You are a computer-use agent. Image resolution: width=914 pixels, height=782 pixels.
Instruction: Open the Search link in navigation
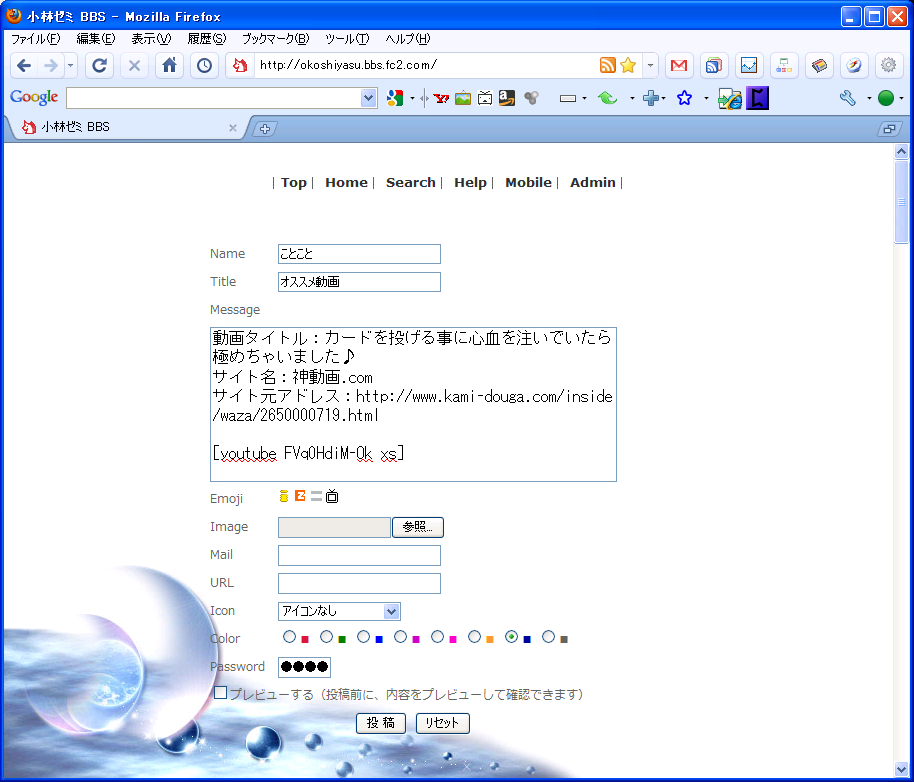click(x=410, y=182)
